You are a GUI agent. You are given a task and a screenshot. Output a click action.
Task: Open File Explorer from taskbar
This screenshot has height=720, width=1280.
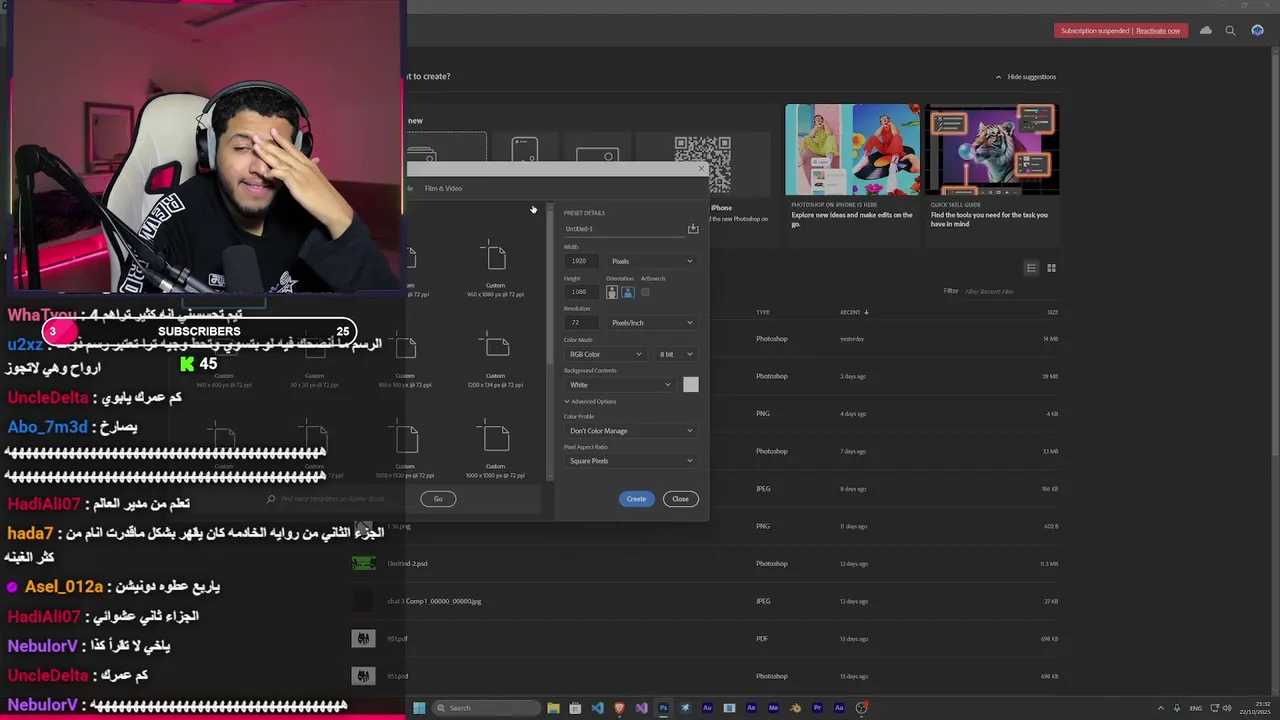click(x=553, y=708)
